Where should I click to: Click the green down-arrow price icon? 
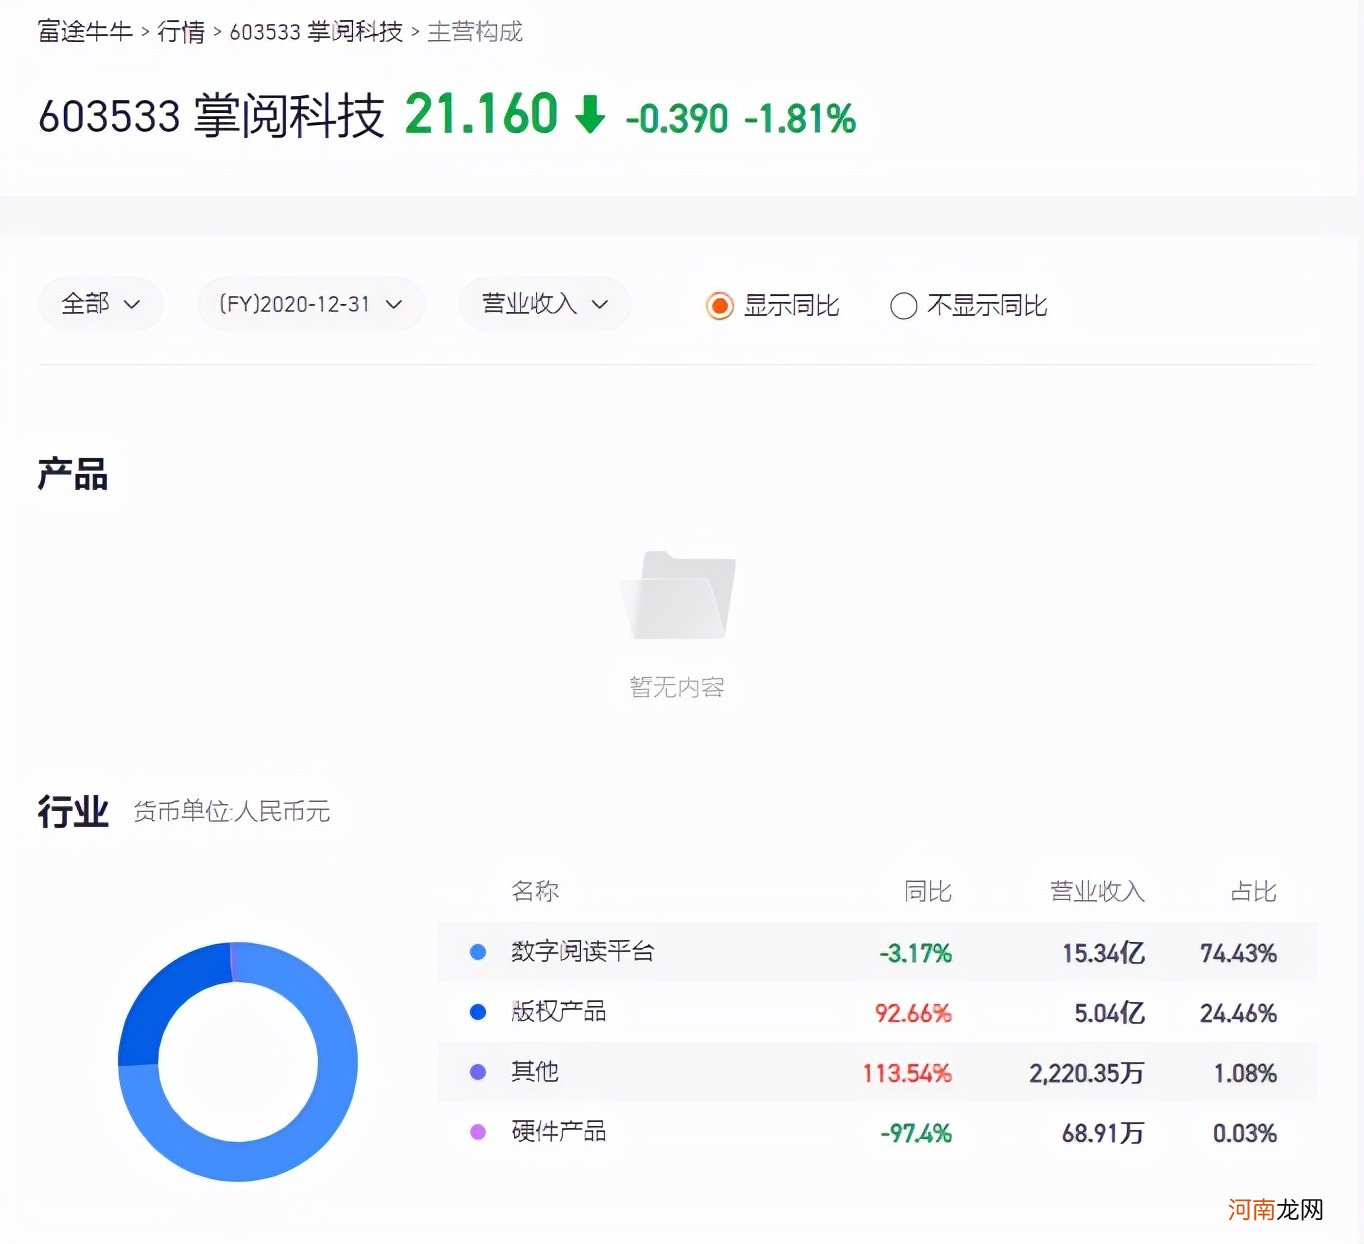590,114
